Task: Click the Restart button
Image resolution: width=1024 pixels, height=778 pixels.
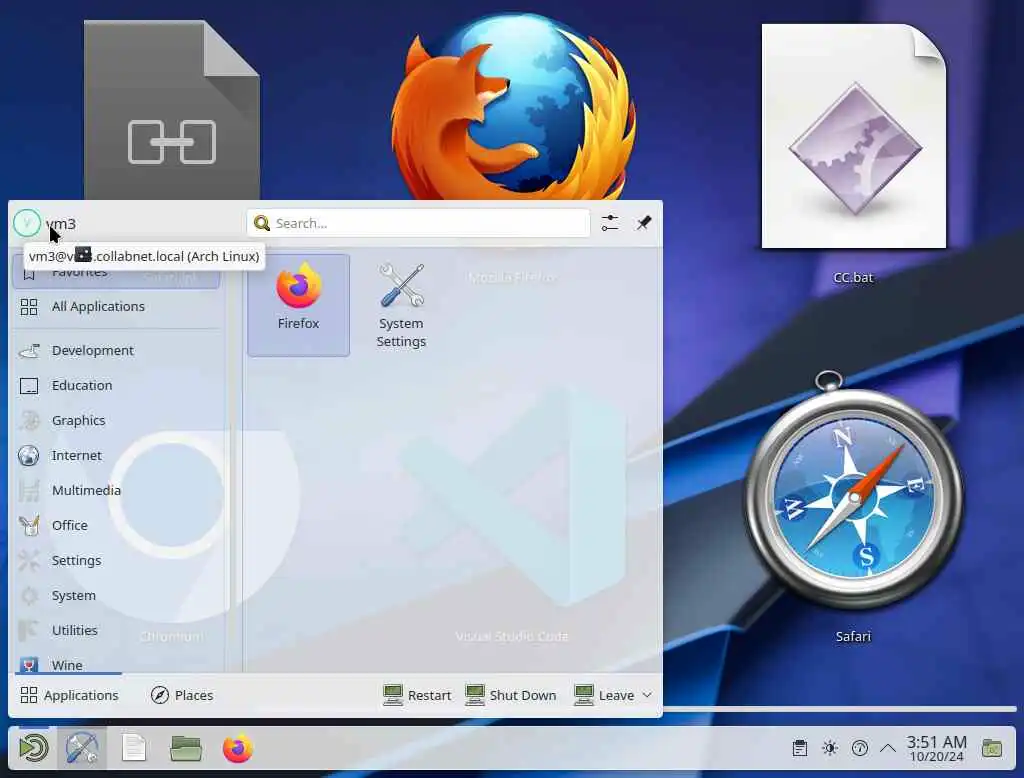Action: [x=417, y=695]
